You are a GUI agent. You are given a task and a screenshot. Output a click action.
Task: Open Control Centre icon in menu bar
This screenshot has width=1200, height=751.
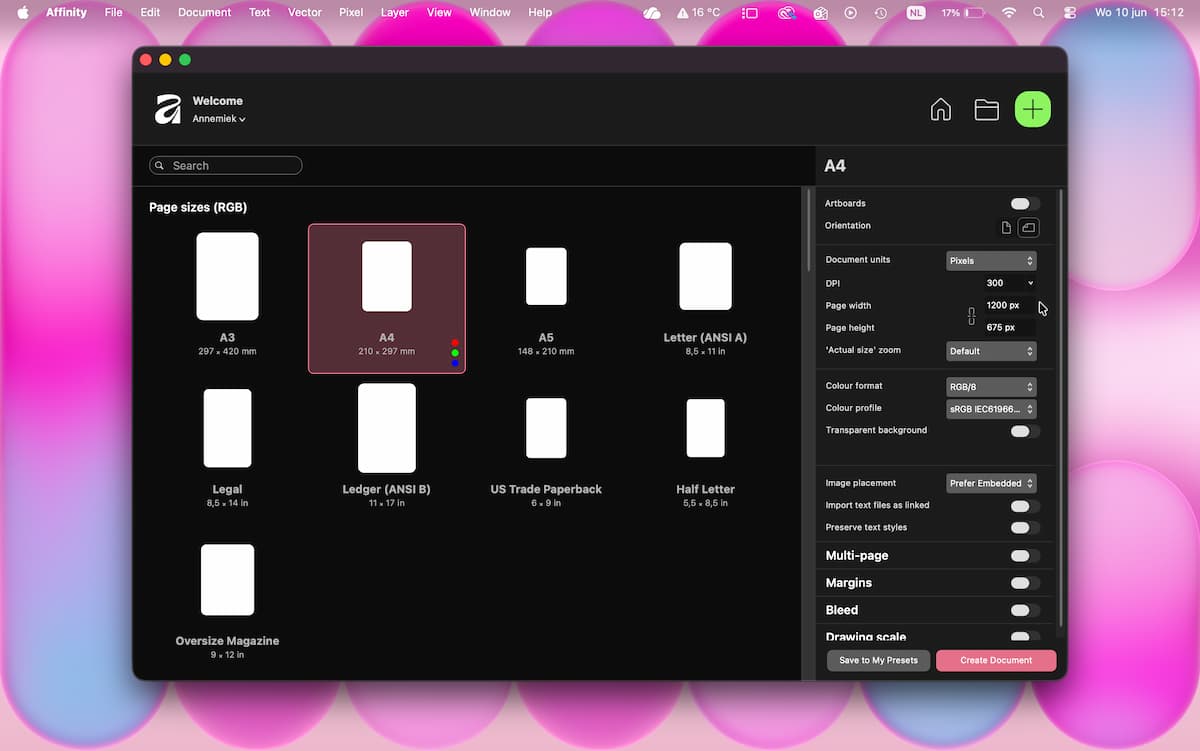coord(1069,13)
